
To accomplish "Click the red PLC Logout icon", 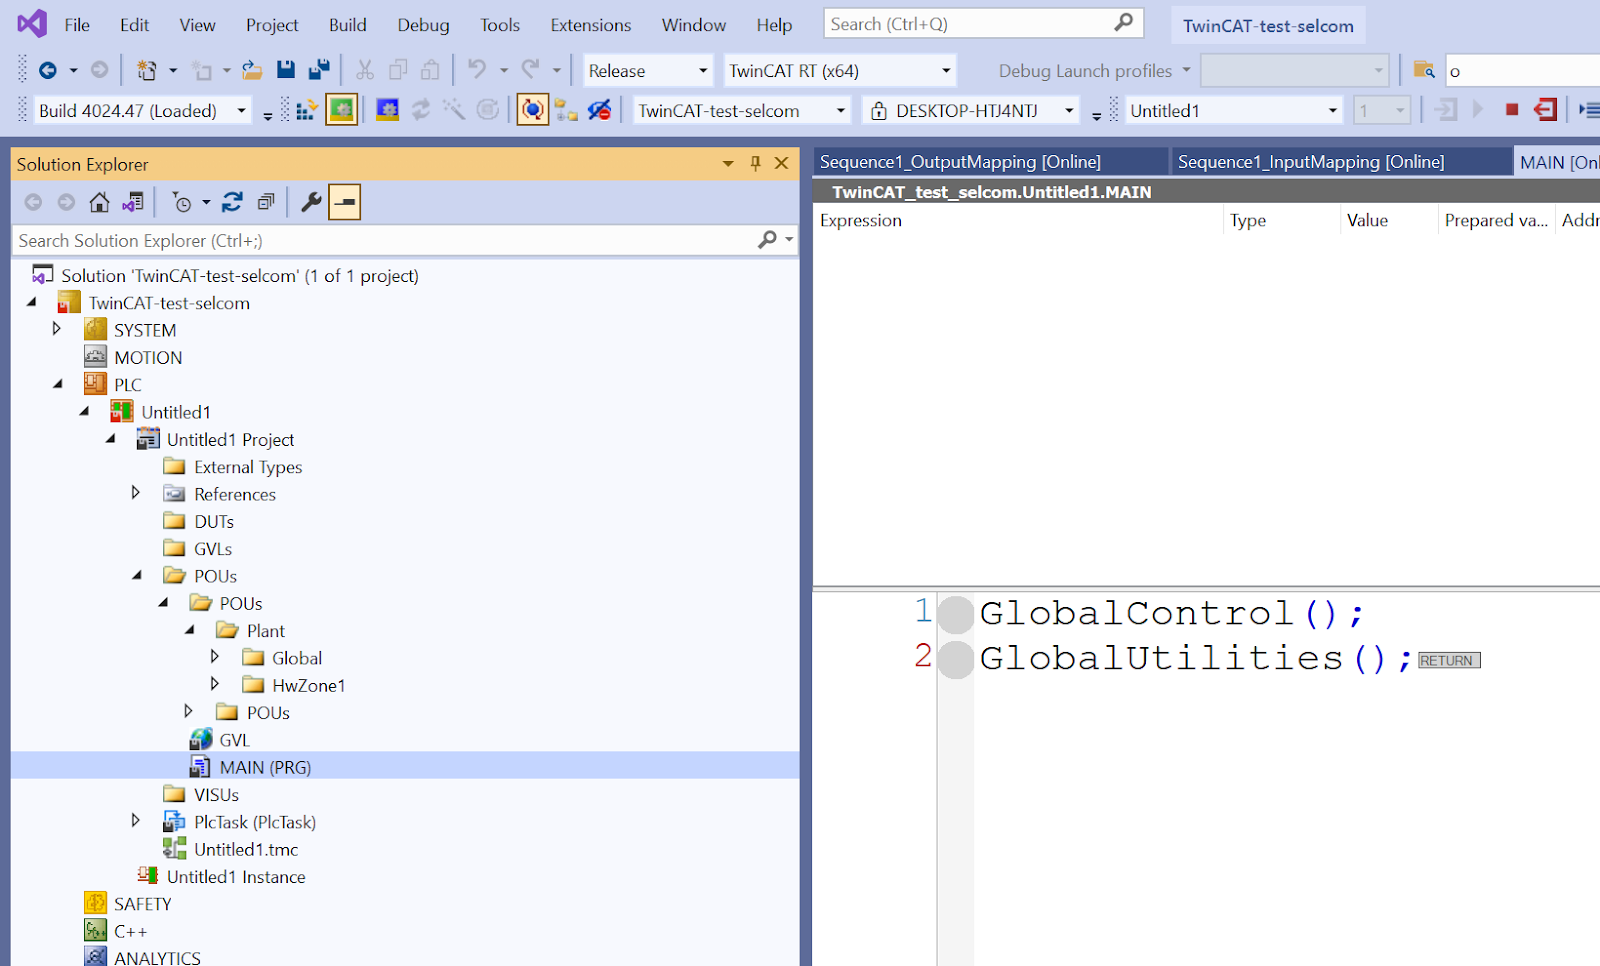I will tap(1545, 110).
